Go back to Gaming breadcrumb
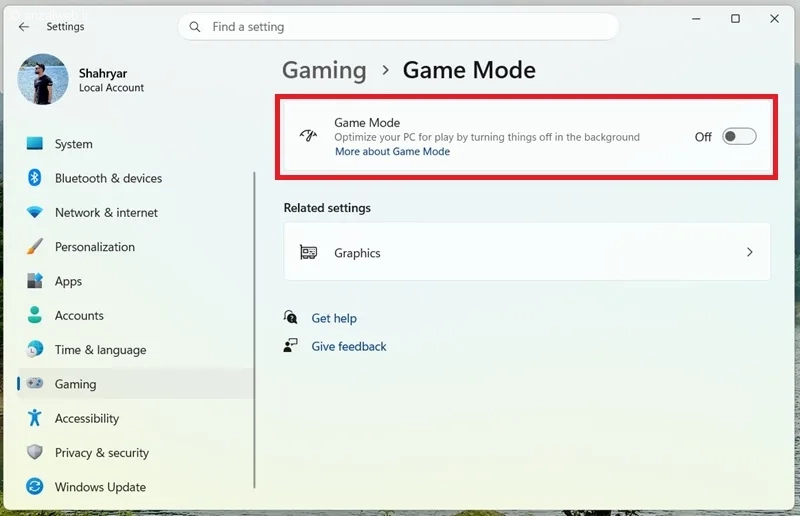The height and width of the screenshot is (516, 800). (324, 70)
